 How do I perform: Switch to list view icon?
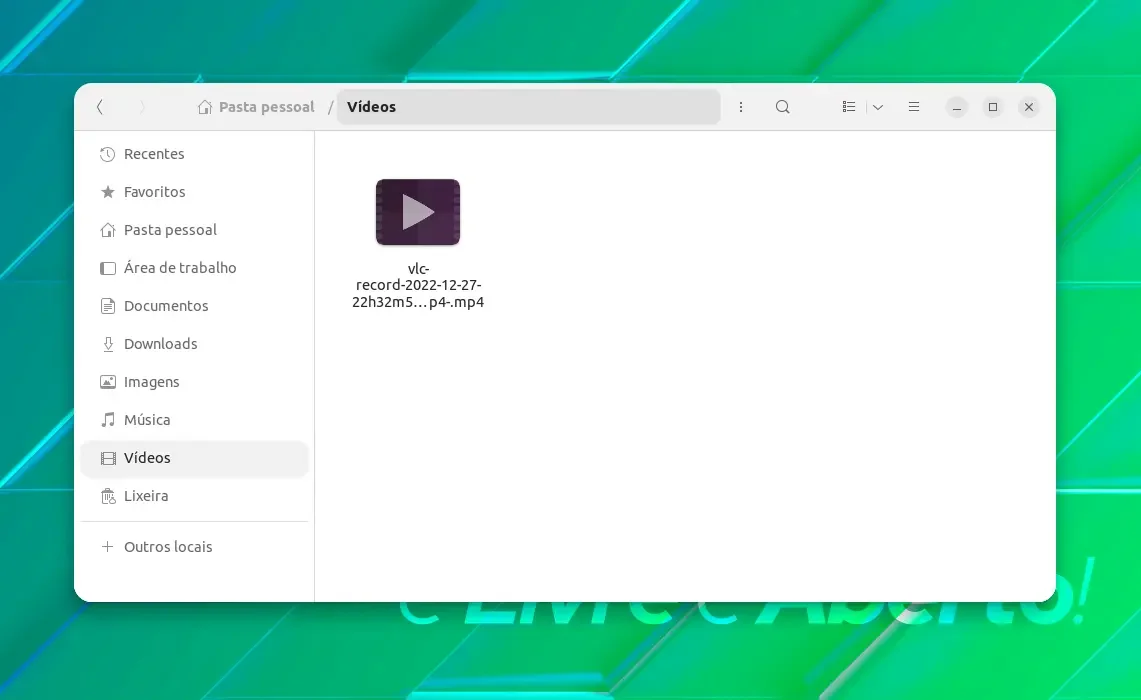click(848, 107)
